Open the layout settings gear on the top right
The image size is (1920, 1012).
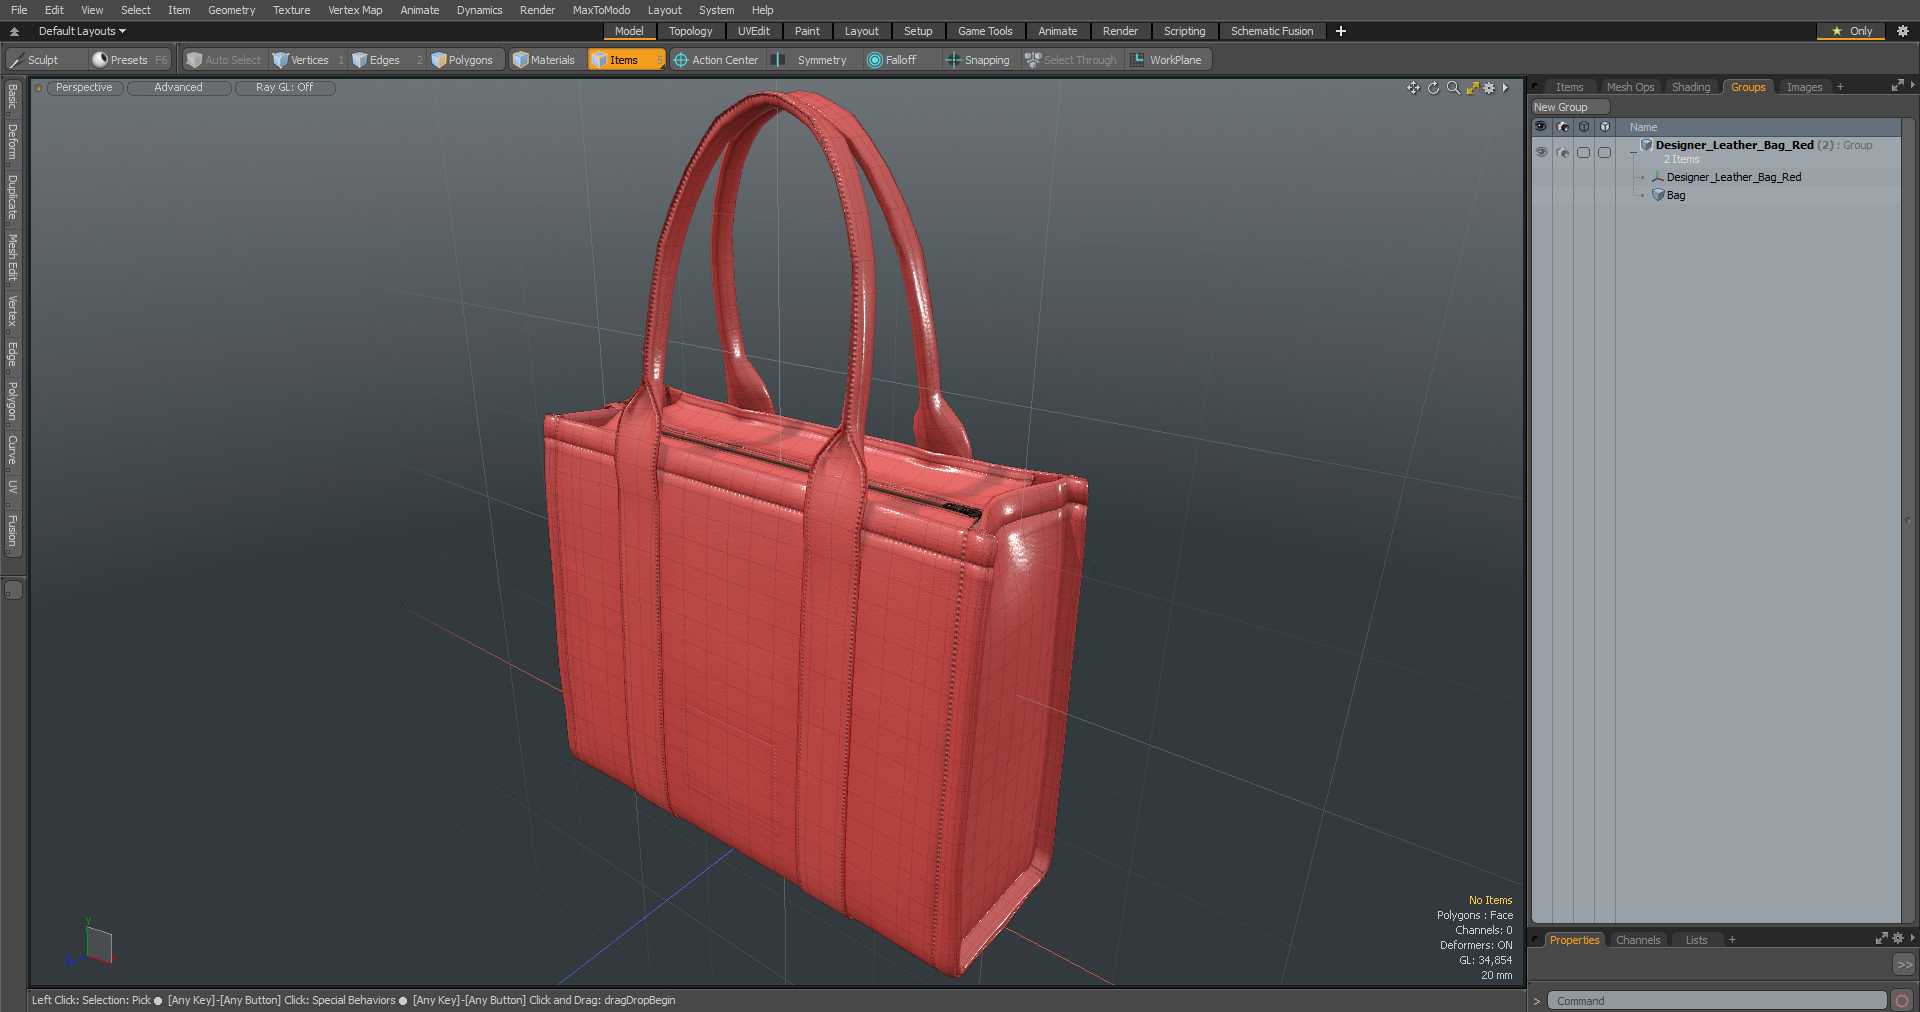point(1903,31)
